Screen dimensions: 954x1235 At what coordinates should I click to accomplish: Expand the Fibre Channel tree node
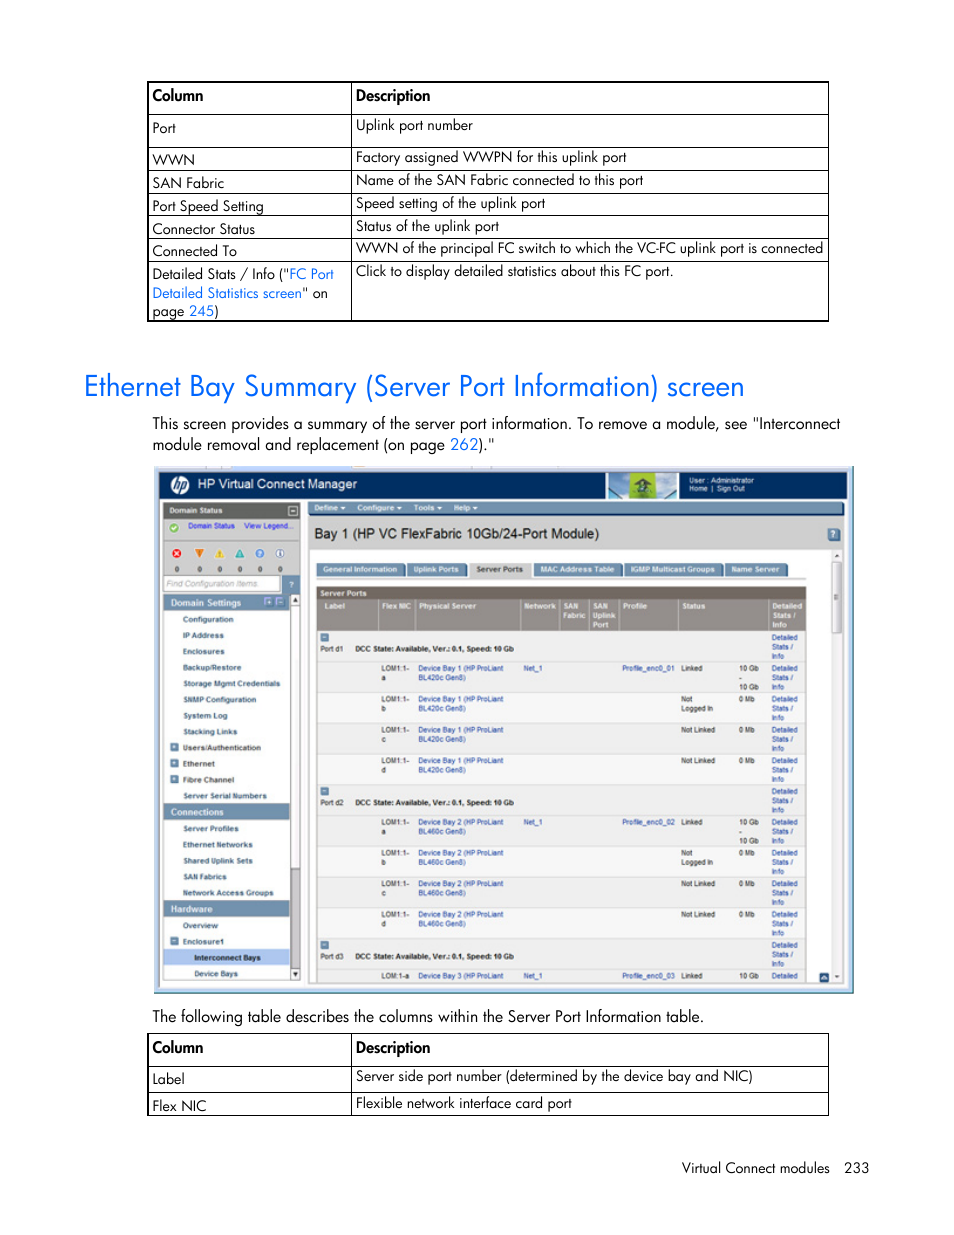(174, 779)
